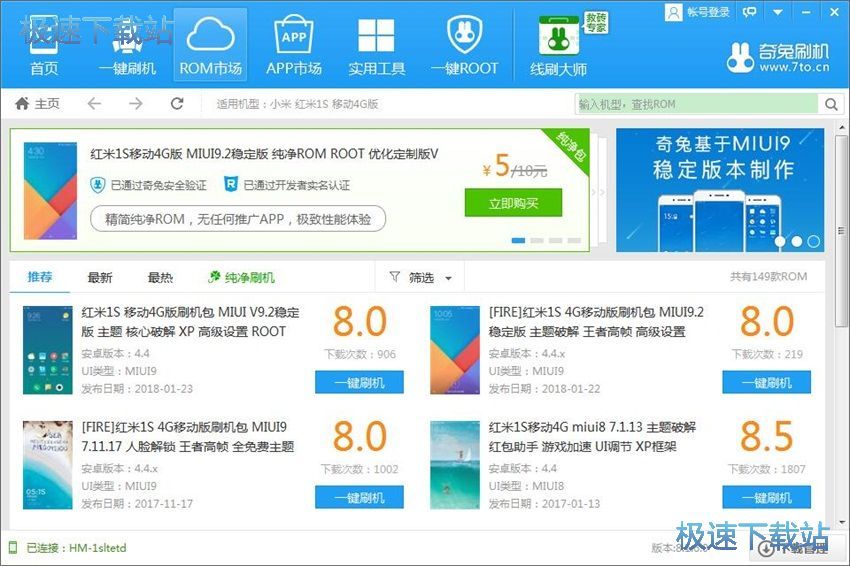Click the 已通过奇兔安全验证 shield badge
The height and width of the screenshot is (566, 850).
coord(97,185)
